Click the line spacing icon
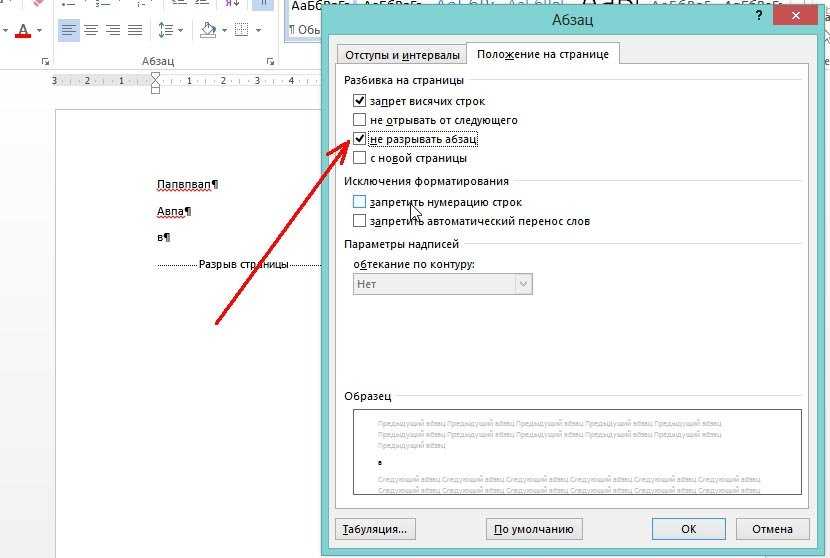 (165, 30)
